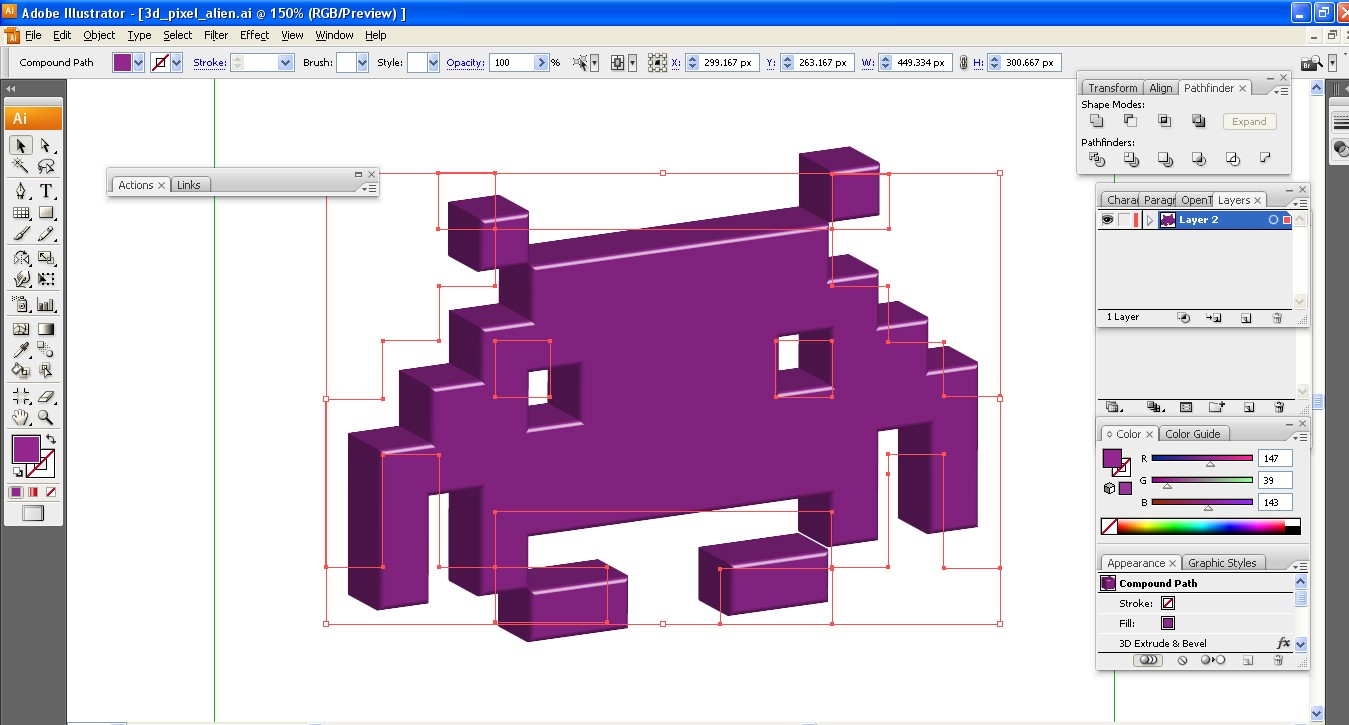The height and width of the screenshot is (725, 1349).
Task: Switch to the Graphic Styles tab
Action: point(1222,563)
